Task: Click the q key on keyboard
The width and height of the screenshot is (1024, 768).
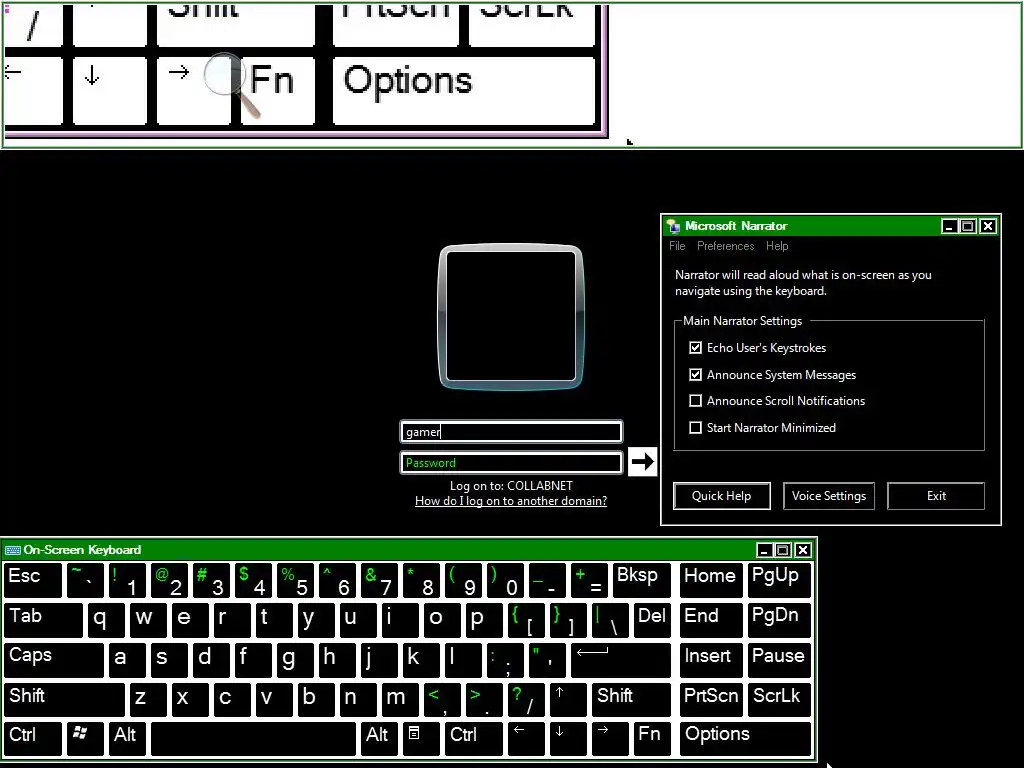Action: [x=106, y=620]
